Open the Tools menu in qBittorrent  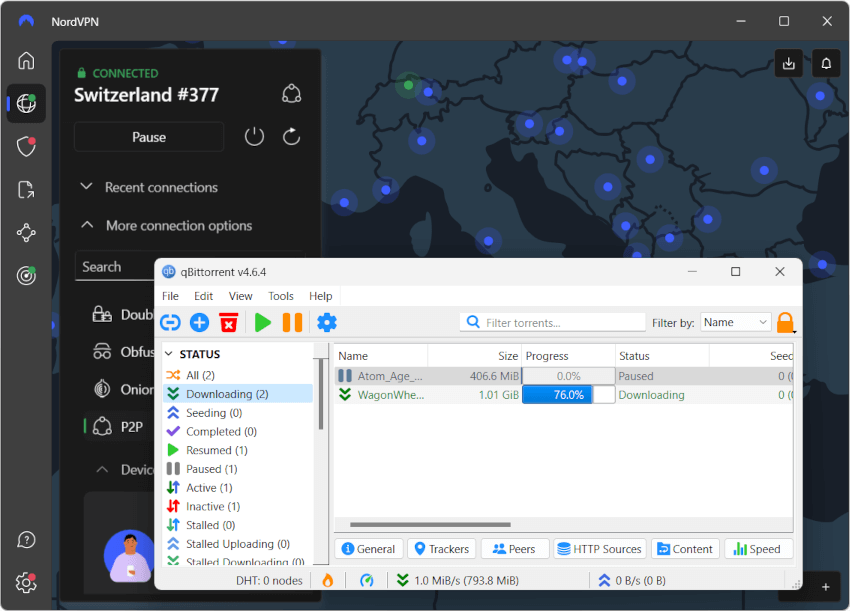click(281, 296)
